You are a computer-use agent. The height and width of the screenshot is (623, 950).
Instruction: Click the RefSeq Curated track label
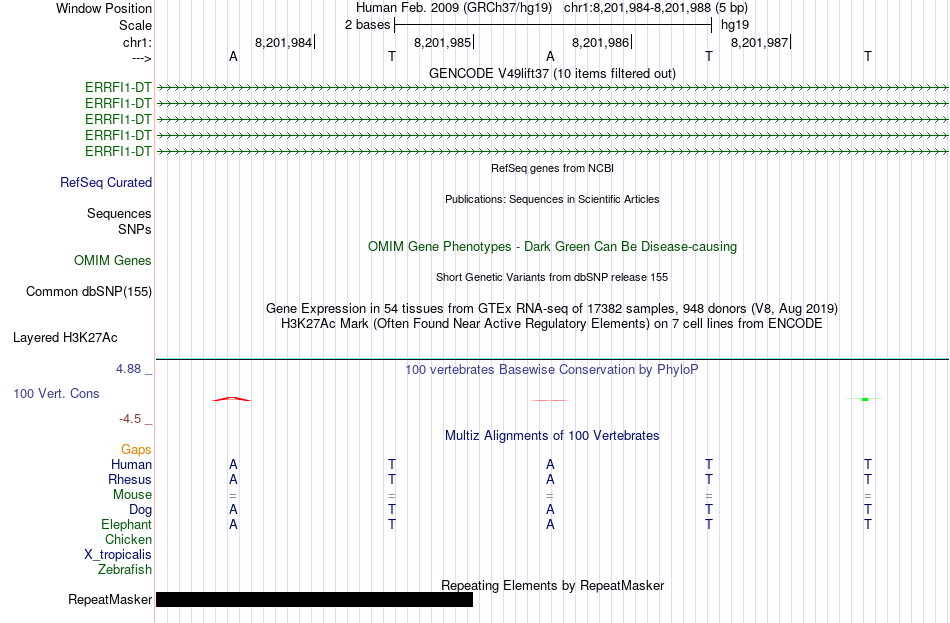(106, 182)
